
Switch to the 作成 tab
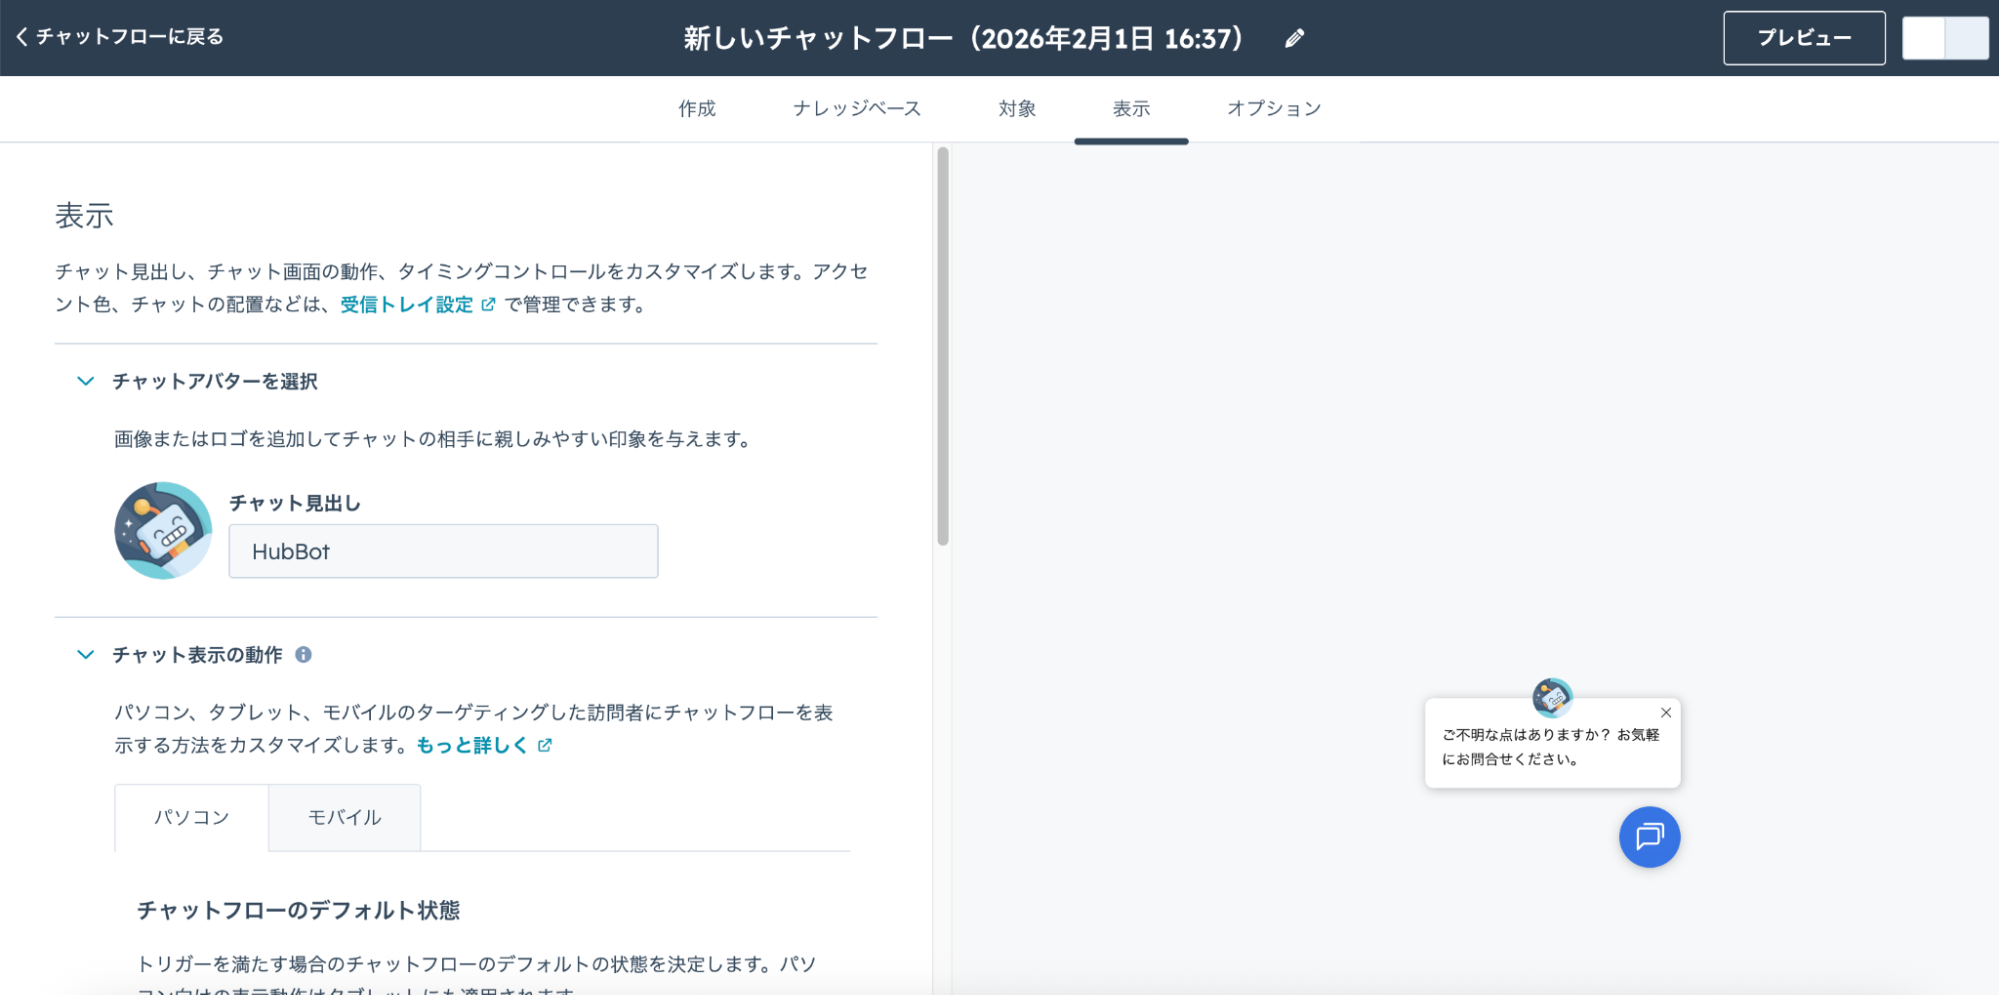coord(697,109)
